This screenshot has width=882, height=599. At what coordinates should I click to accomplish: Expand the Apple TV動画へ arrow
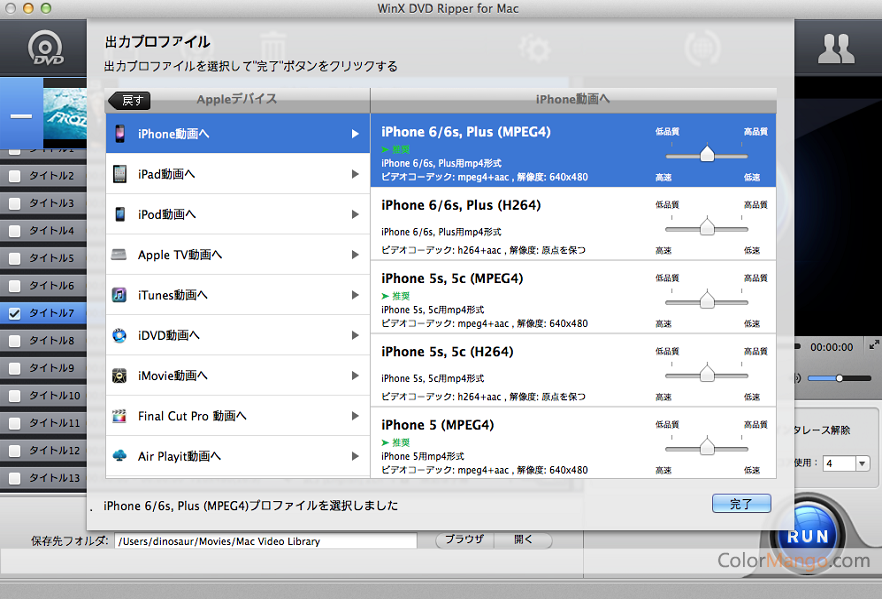click(x=355, y=255)
